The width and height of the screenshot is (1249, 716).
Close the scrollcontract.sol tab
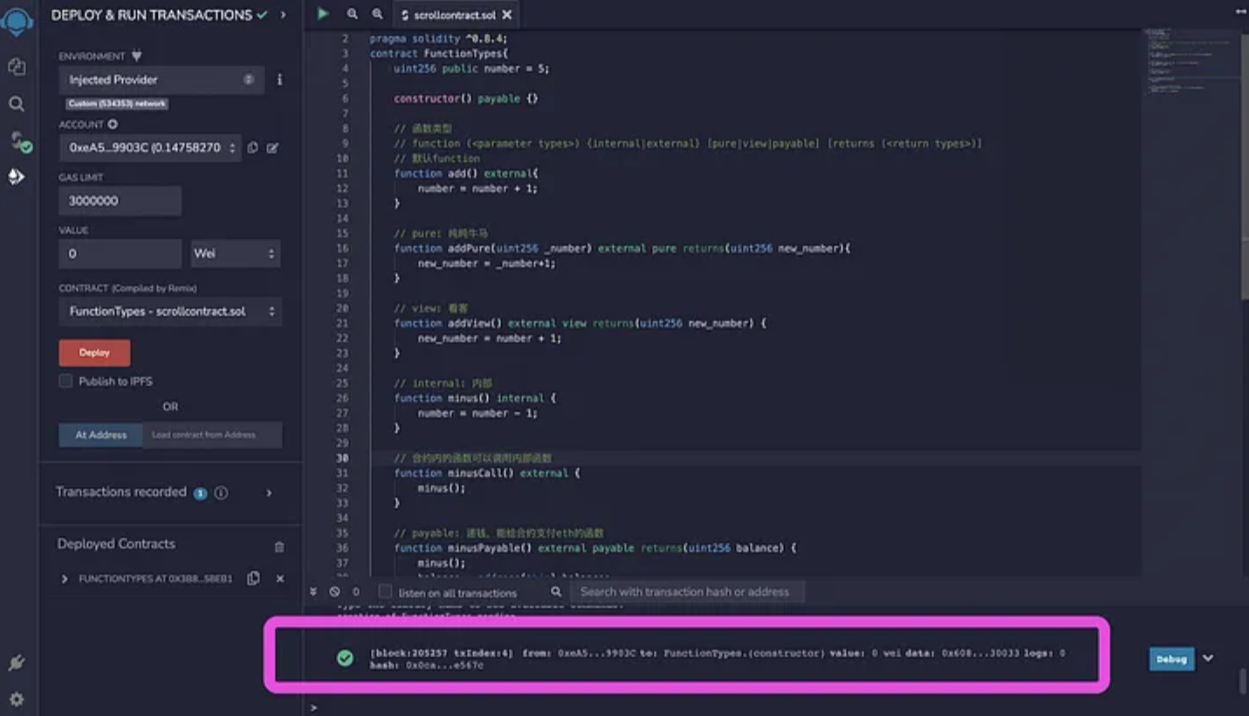(x=507, y=15)
